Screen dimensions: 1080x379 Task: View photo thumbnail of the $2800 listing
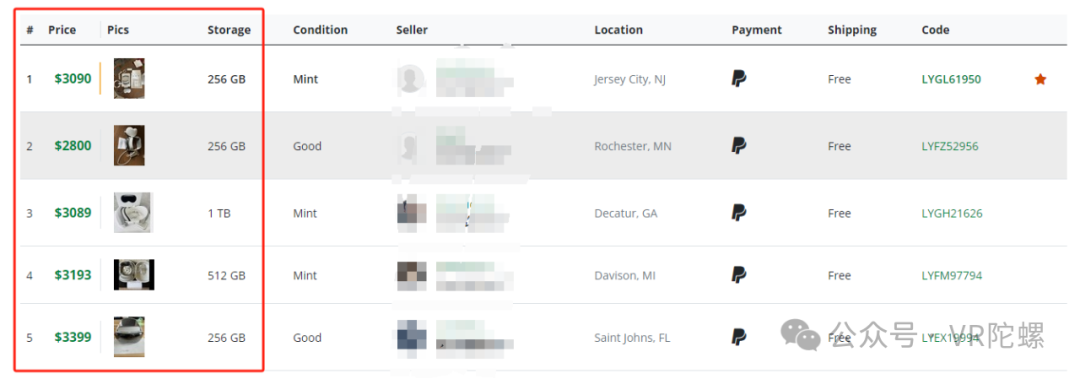tap(129, 145)
